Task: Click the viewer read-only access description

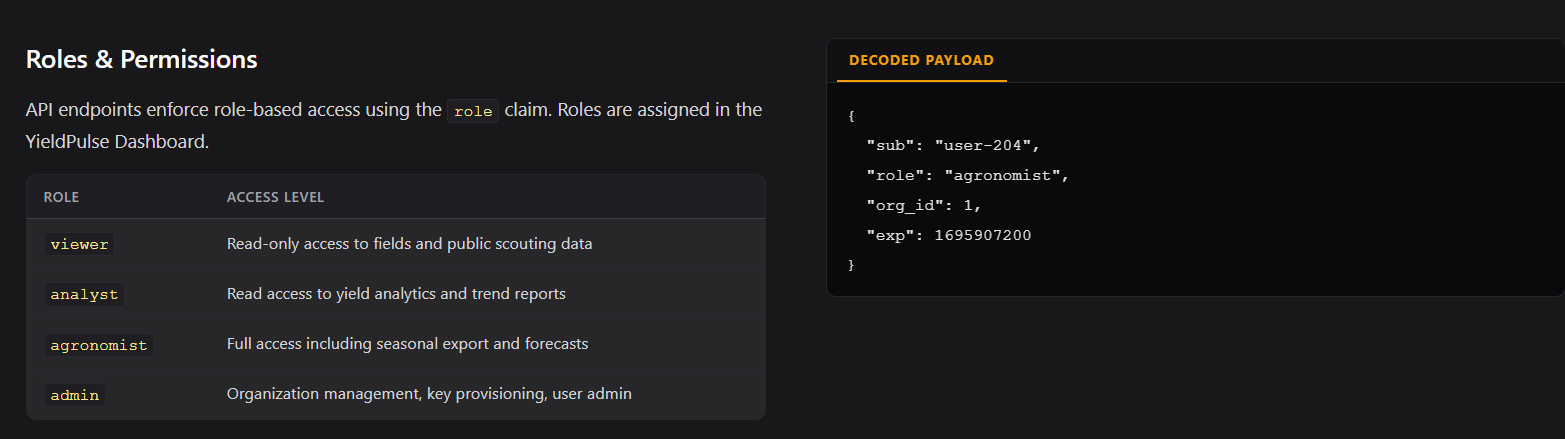Action: (x=409, y=244)
